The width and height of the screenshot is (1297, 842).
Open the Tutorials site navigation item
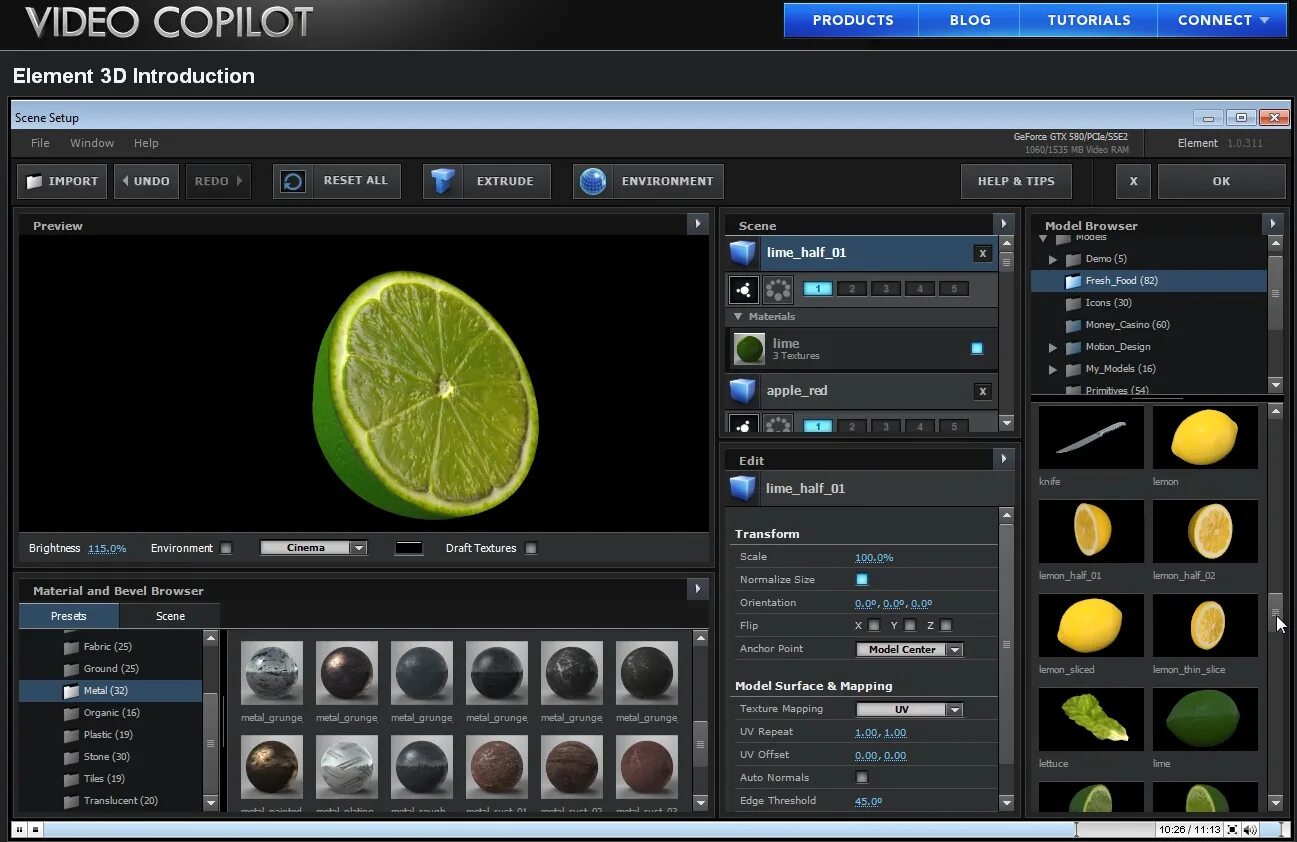(1089, 20)
